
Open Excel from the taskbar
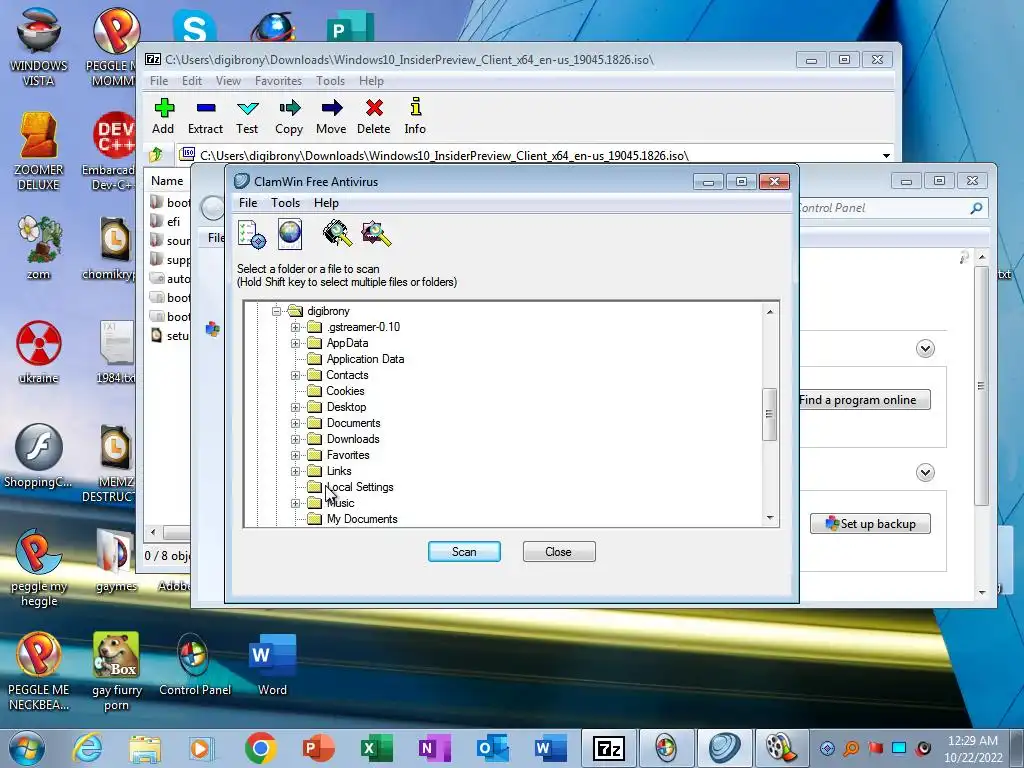(x=377, y=748)
